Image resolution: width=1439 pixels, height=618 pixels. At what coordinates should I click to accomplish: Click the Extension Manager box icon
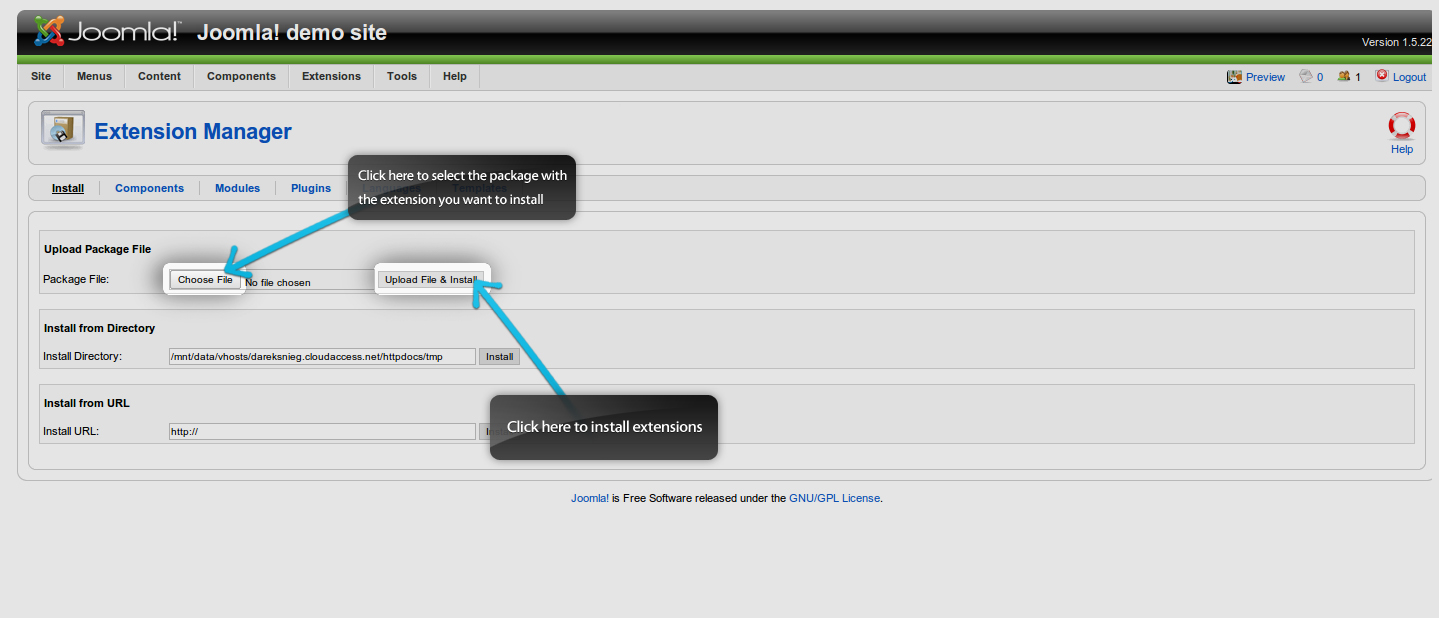pyautogui.click(x=62, y=130)
